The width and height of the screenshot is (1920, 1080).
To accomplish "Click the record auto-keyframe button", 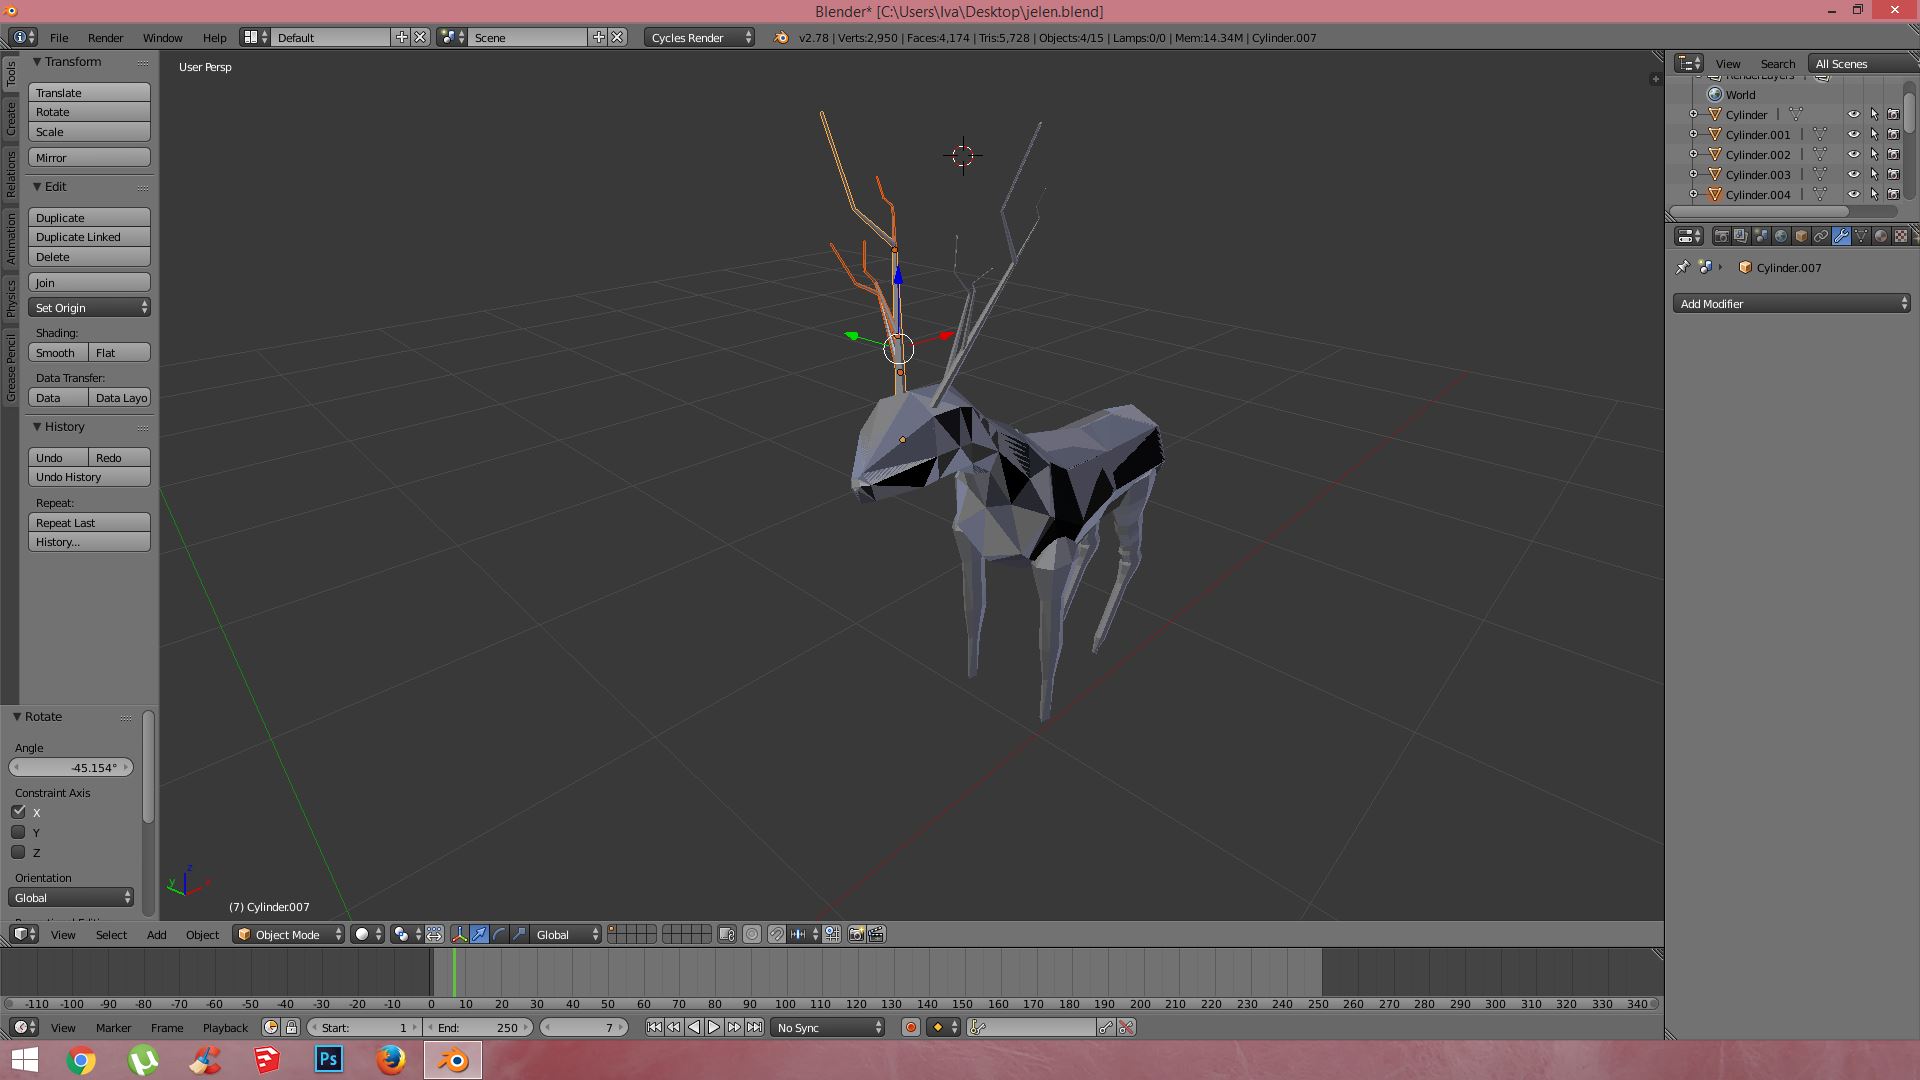I will click(910, 1027).
